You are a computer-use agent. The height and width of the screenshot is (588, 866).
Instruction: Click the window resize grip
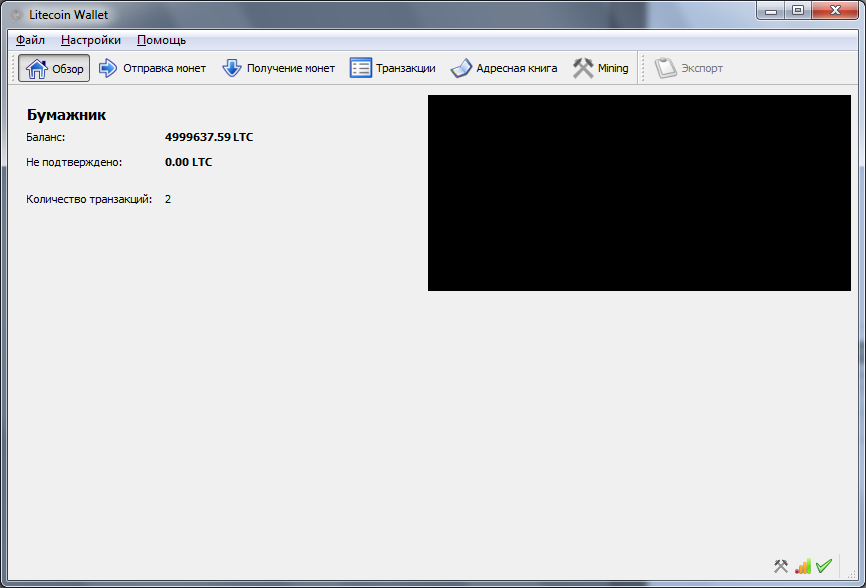click(x=851, y=574)
